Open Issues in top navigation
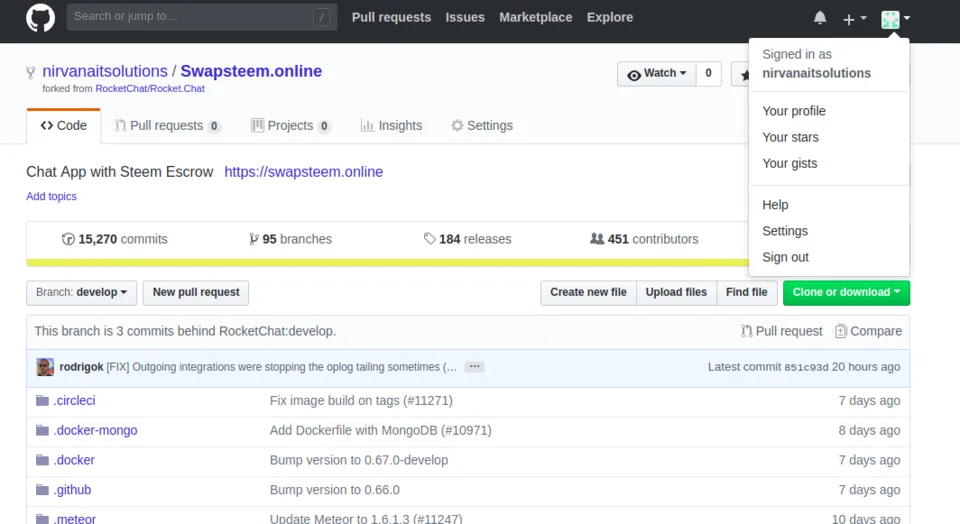Viewport: 960px width, 524px height. tap(465, 17)
